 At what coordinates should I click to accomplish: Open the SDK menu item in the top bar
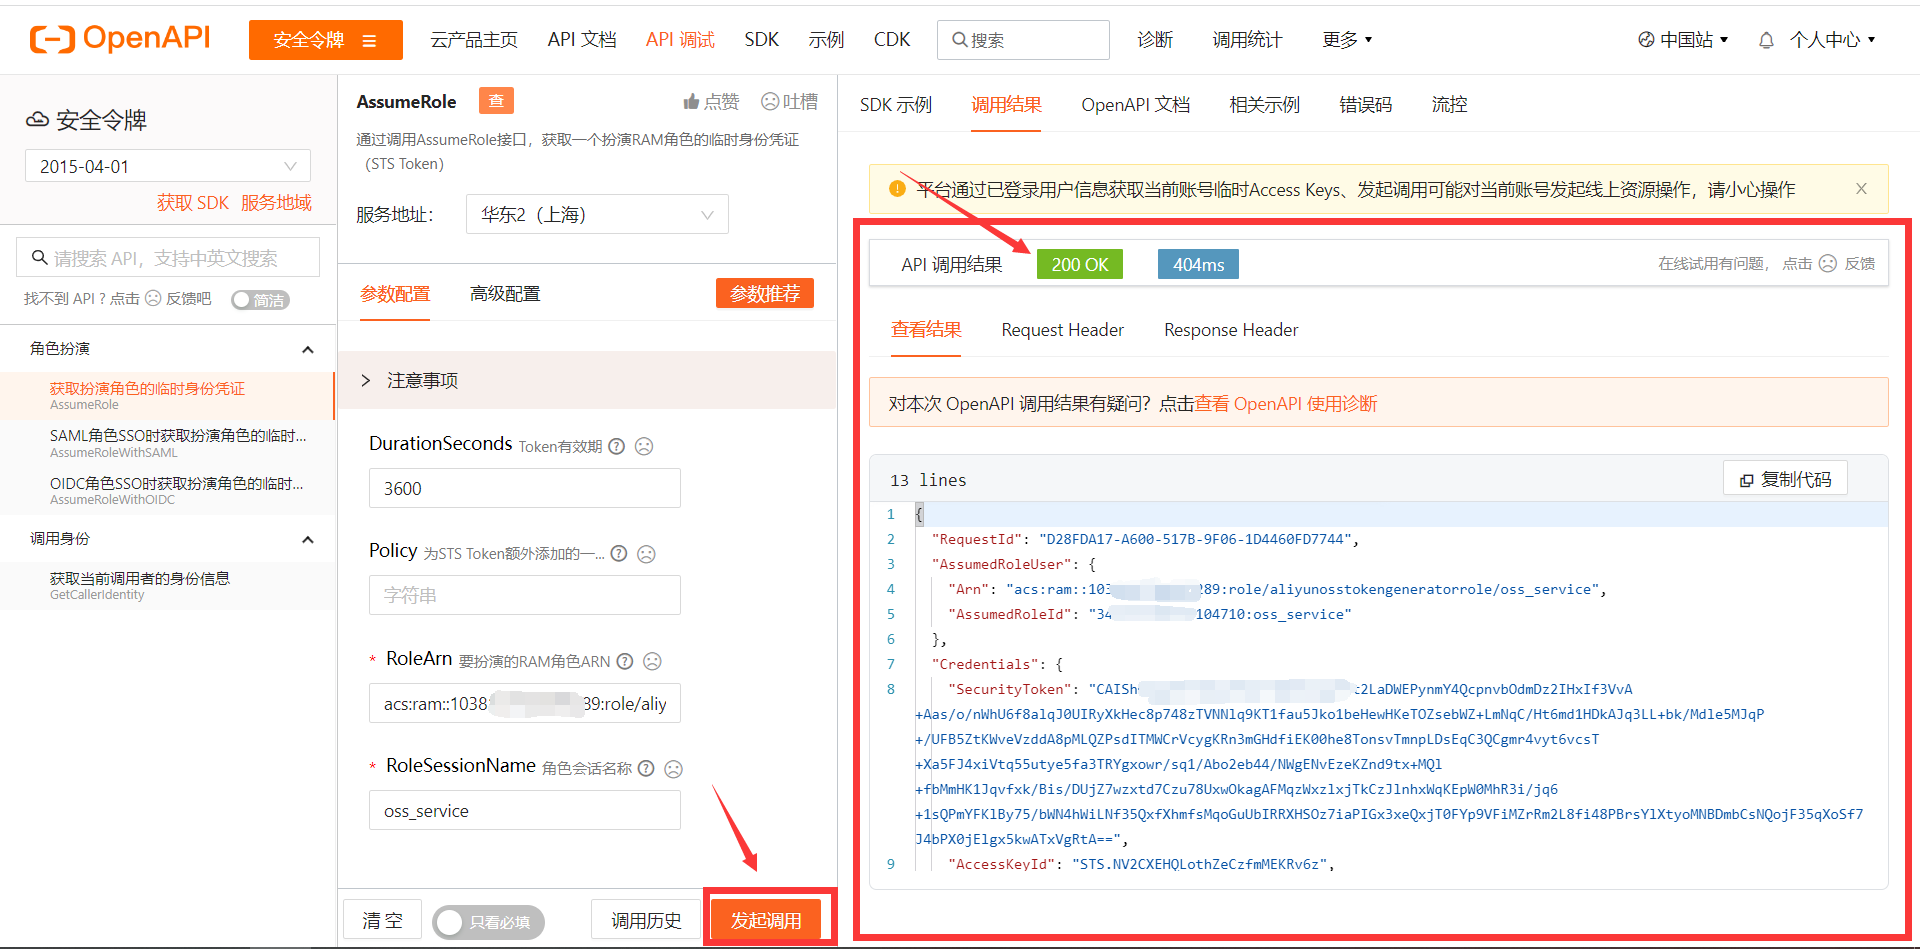point(762,40)
